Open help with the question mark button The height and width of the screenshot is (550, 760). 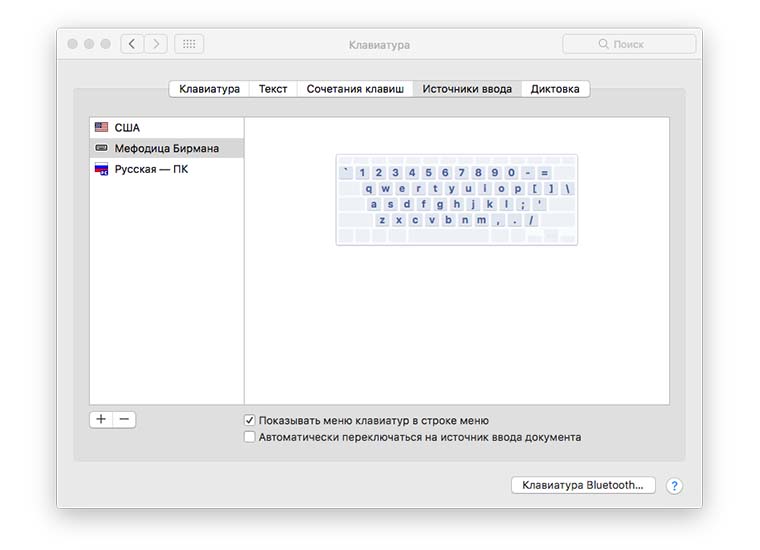(x=674, y=486)
